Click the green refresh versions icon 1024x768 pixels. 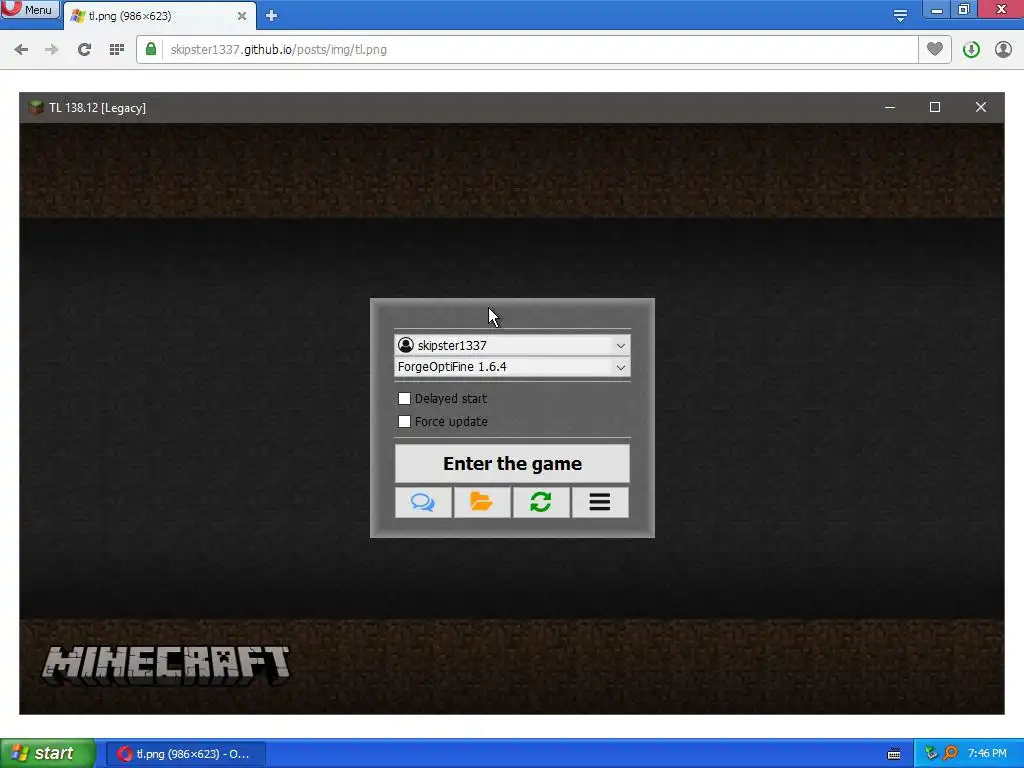point(541,502)
